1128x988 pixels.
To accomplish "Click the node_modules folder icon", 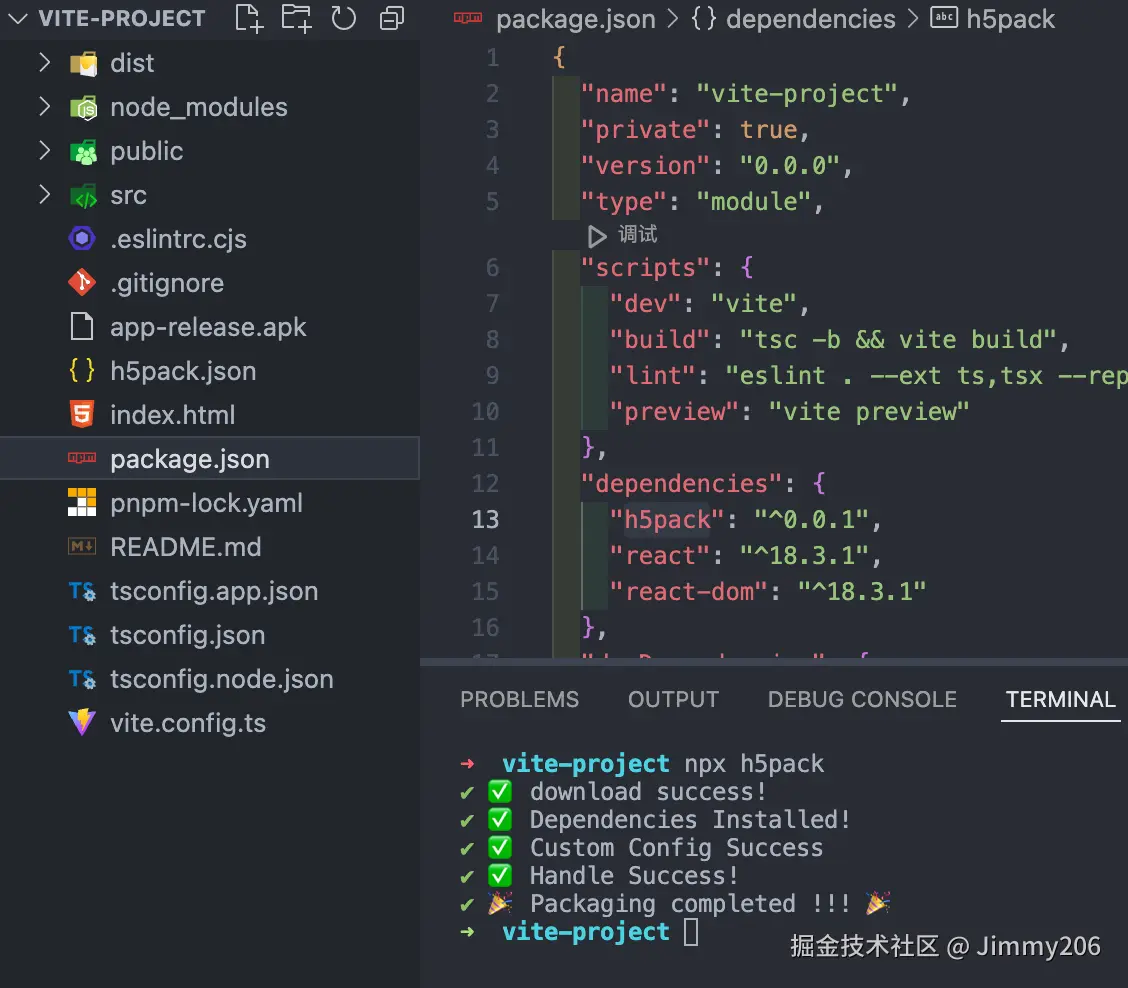I will [83, 108].
